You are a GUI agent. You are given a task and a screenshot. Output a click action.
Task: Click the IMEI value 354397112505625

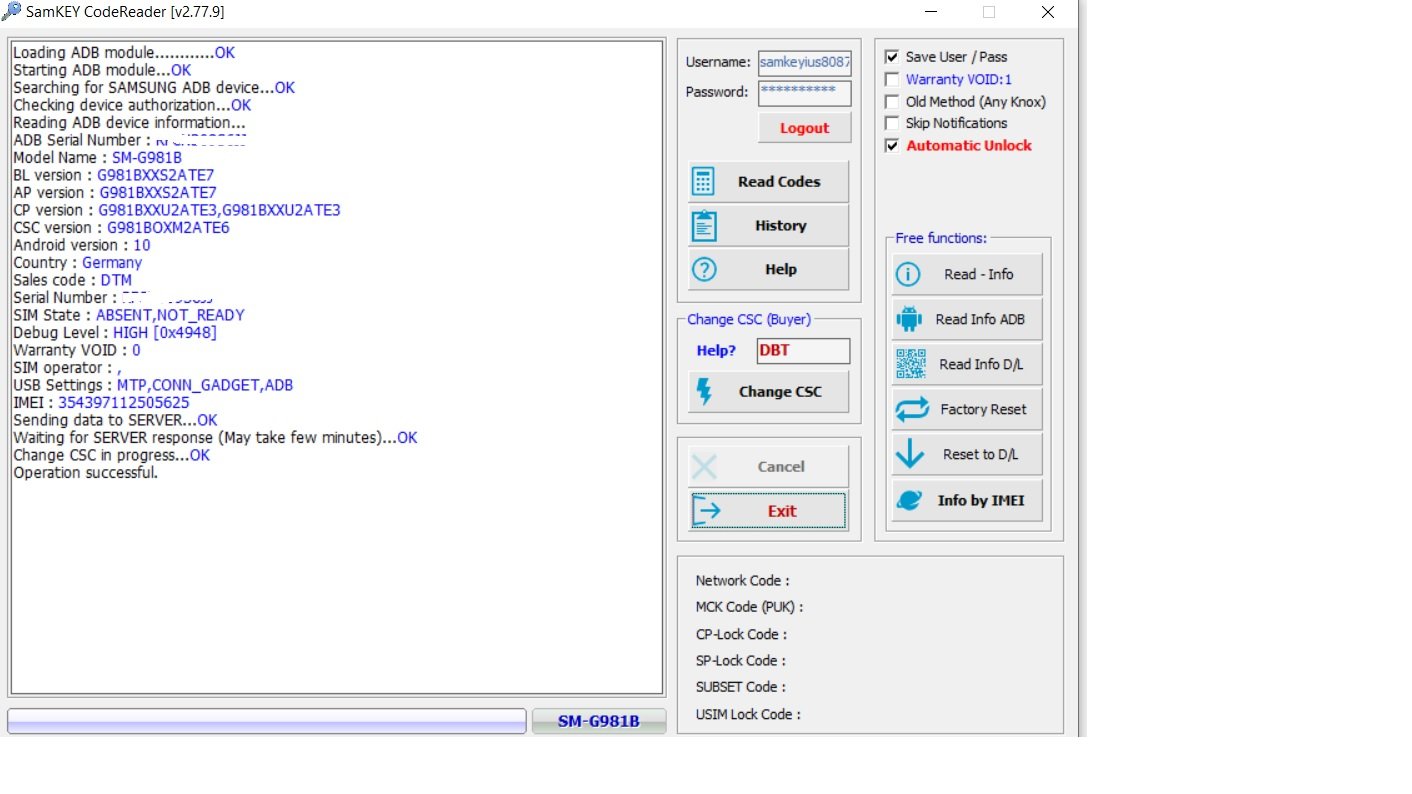click(124, 403)
